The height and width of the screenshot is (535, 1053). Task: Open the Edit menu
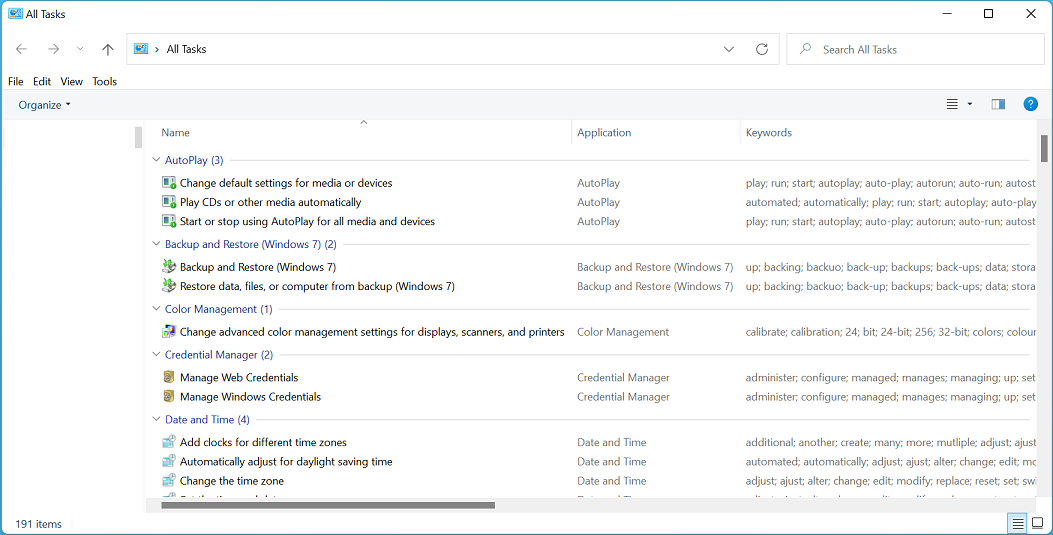tap(42, 81)
